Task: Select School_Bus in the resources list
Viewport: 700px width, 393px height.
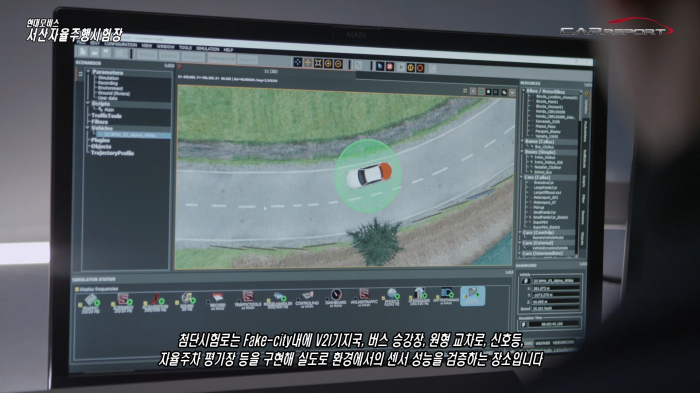Action: (543, 172)
